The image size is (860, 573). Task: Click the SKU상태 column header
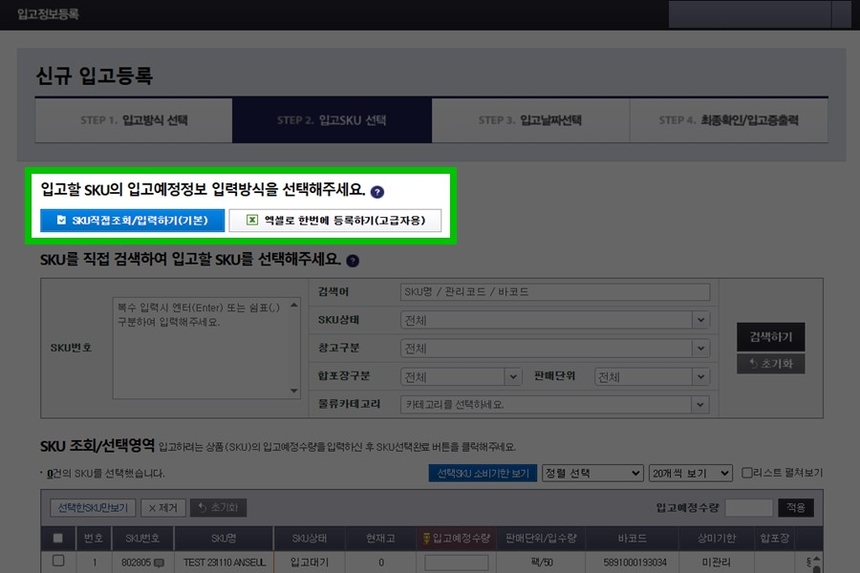click(309, 538)
